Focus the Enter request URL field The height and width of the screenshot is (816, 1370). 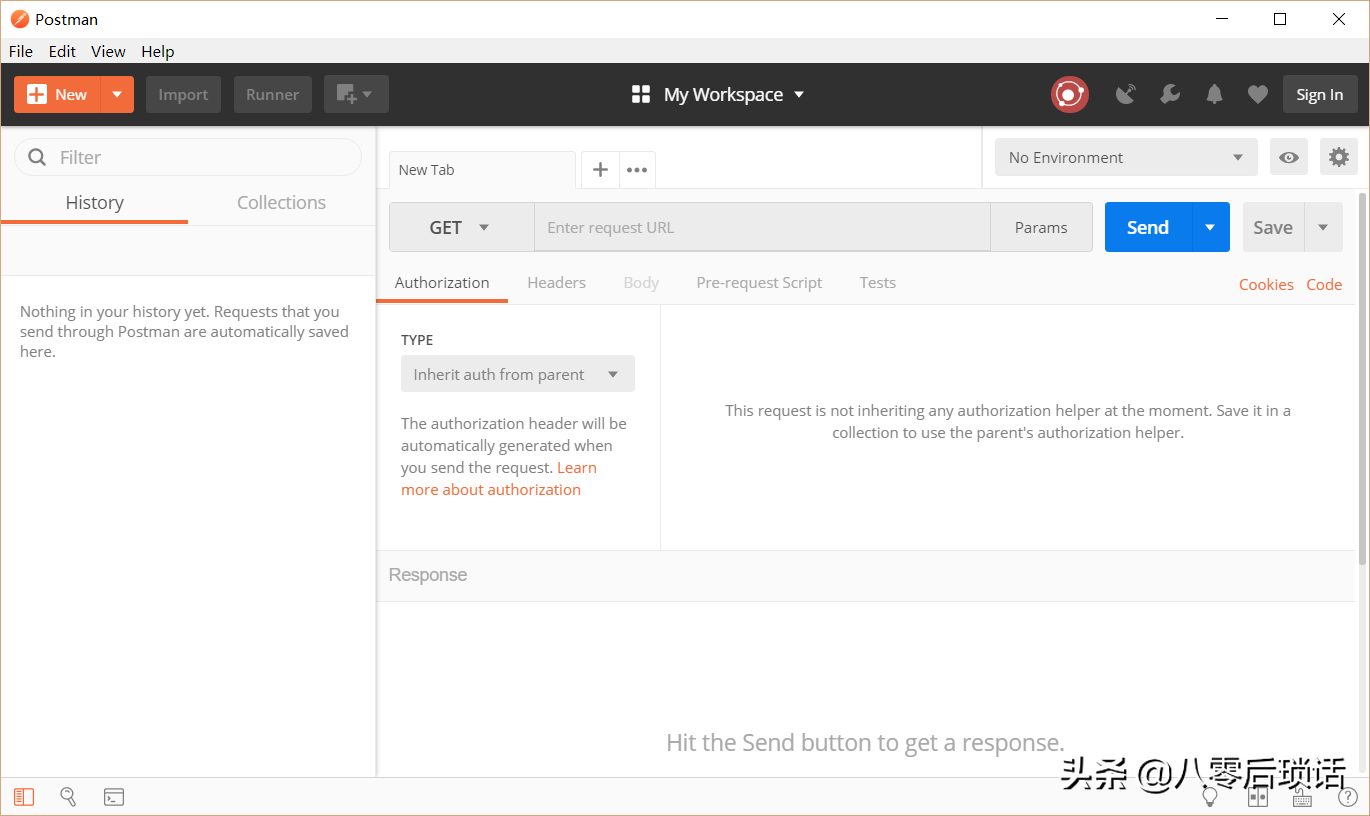pyautogui.click(x=762, y=227)
